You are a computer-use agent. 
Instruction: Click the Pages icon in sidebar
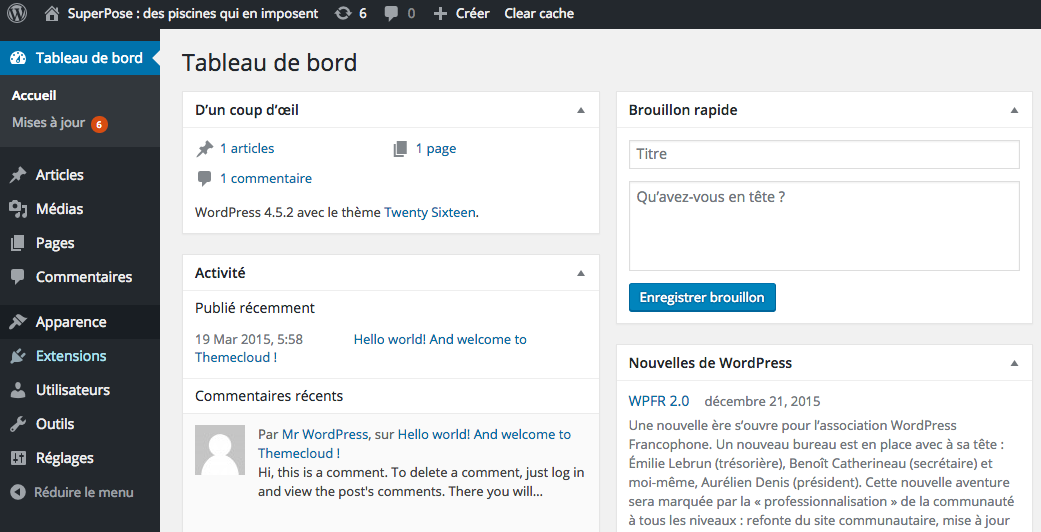18,243
